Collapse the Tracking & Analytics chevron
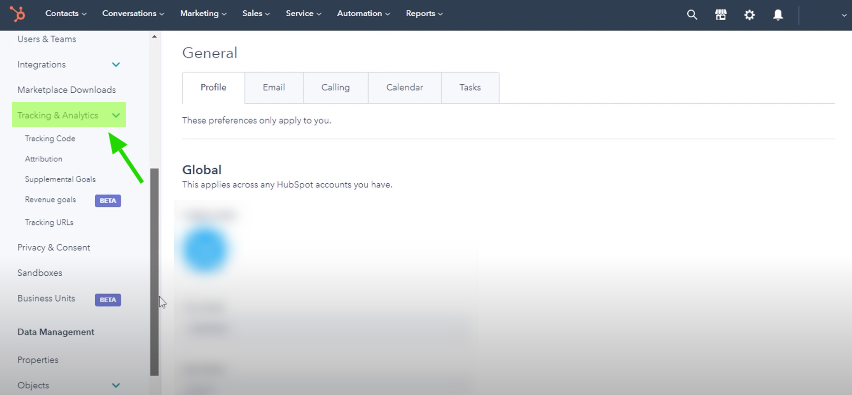Screen dimensions: 852x395 pos(116,115)
